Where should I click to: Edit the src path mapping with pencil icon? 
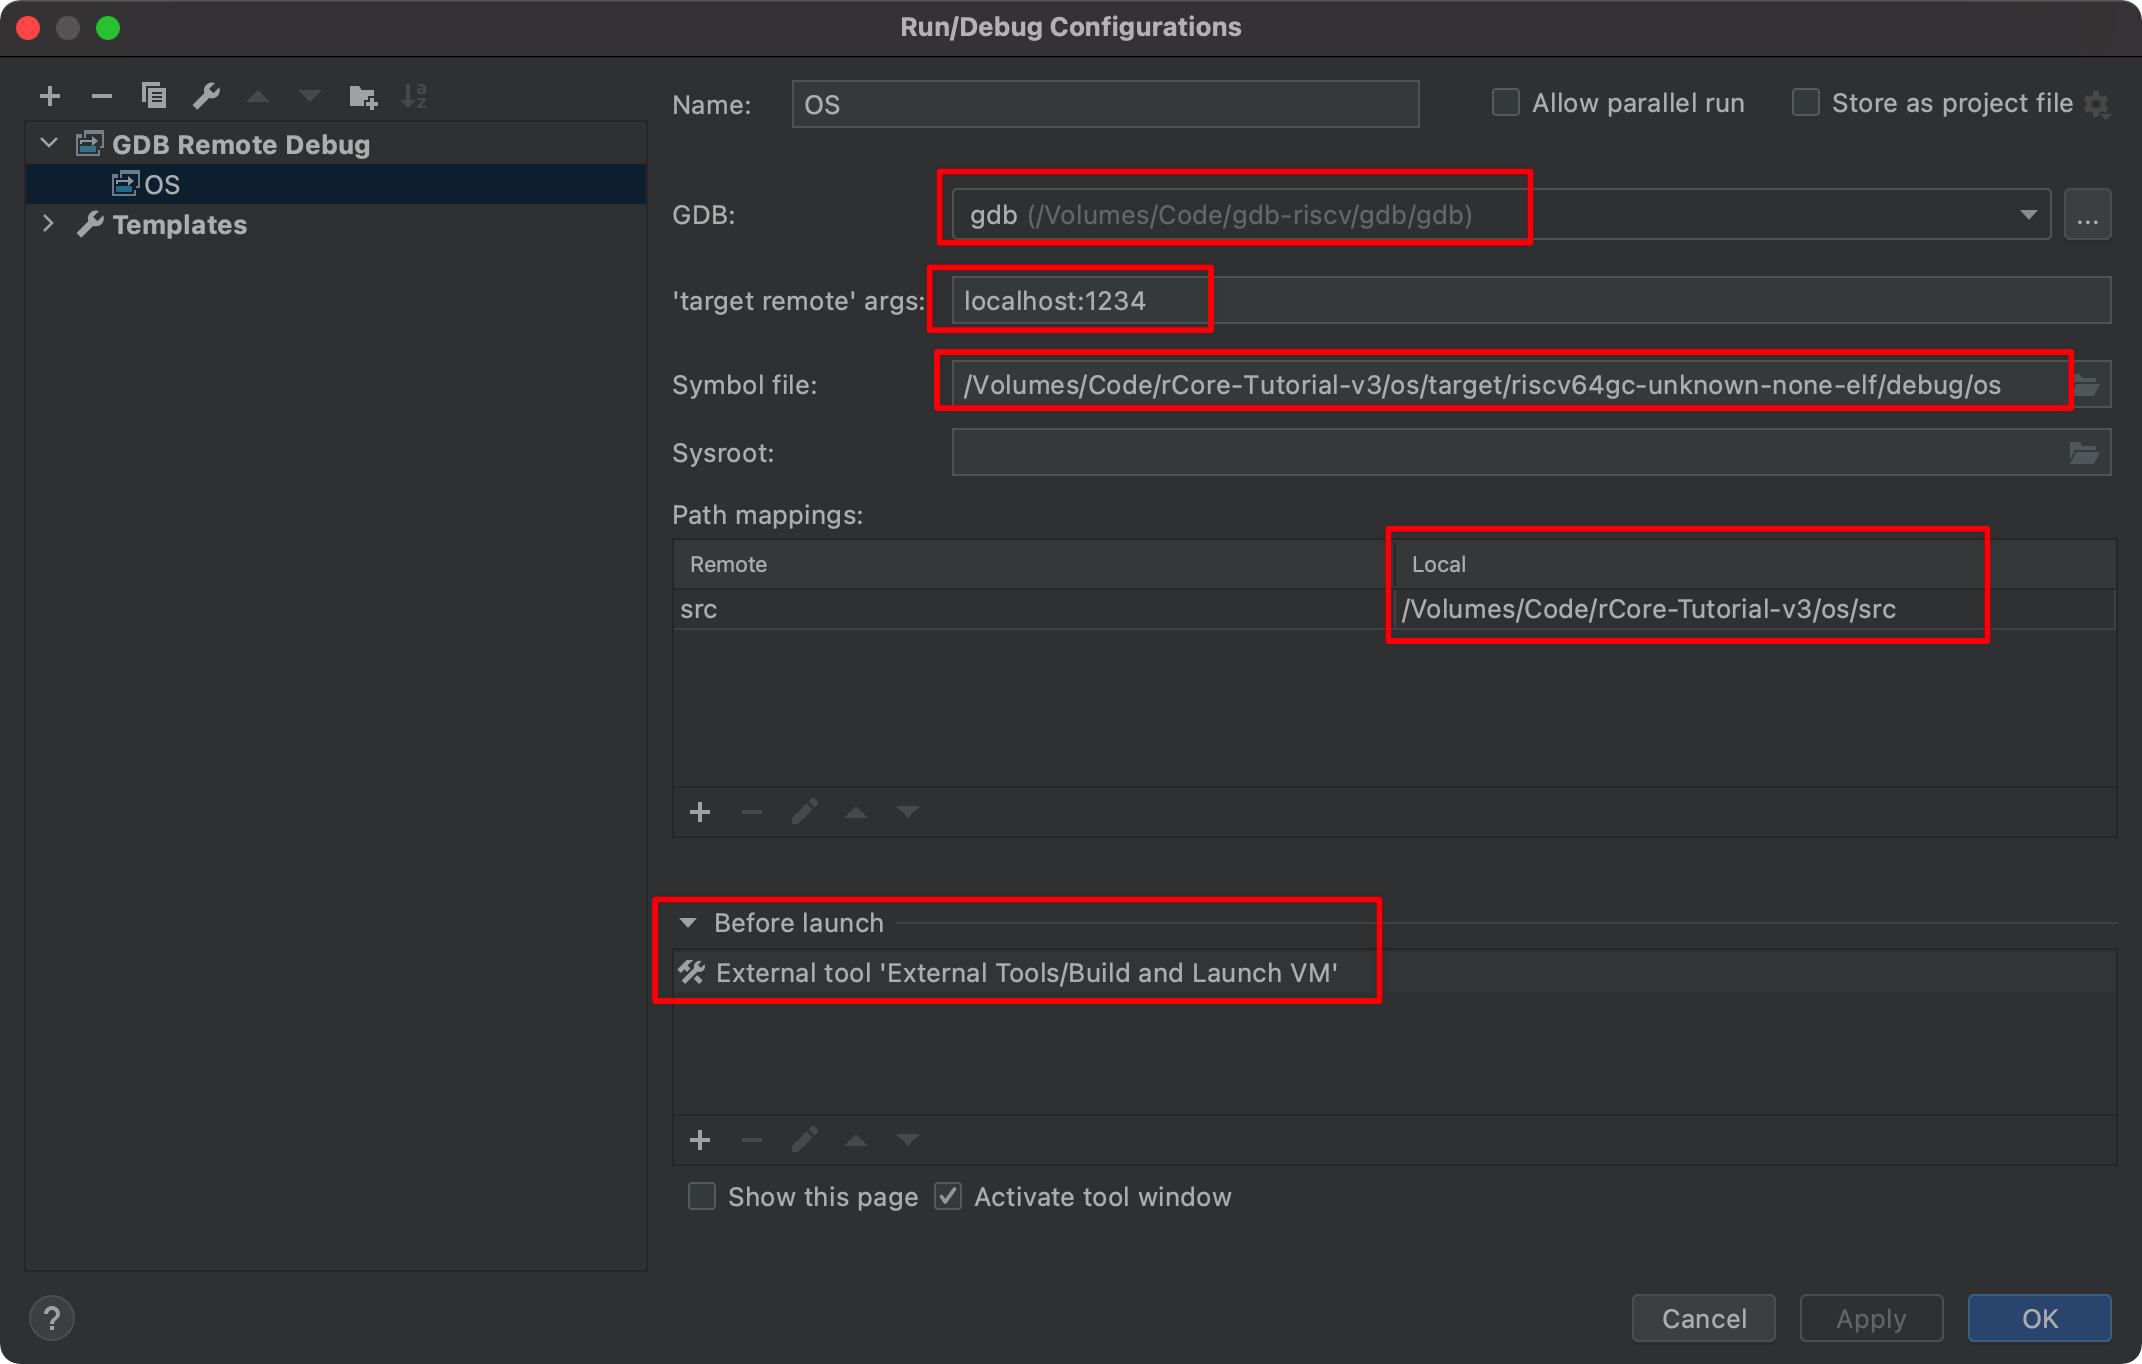coord(804,812)
